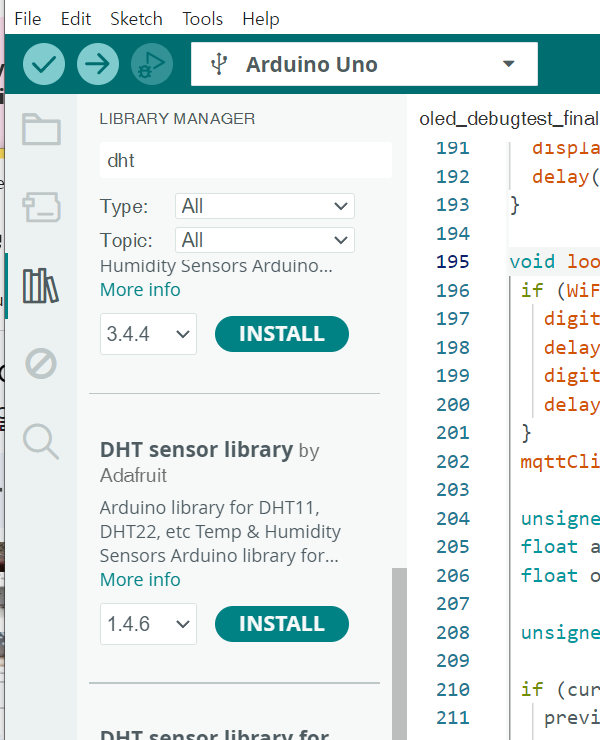
Task: Switch to the oled_debugtest_final tab
Action: [x=509, y=119]
